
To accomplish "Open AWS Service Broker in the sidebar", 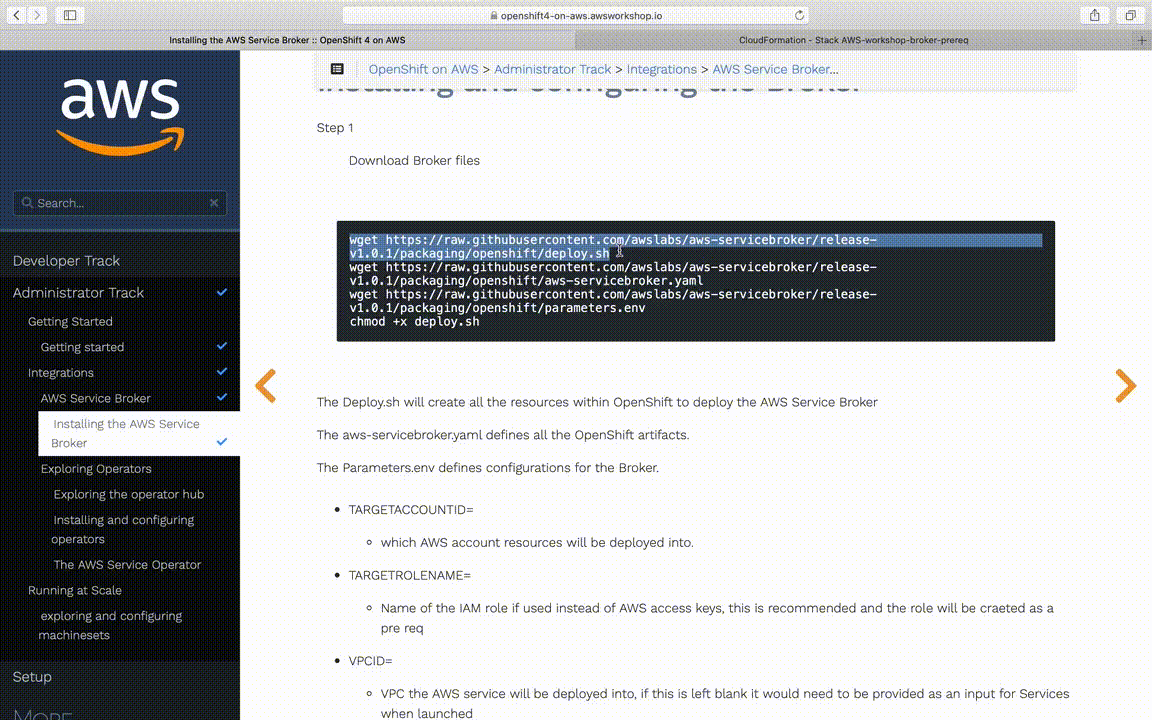I will [x=96, y=398].
